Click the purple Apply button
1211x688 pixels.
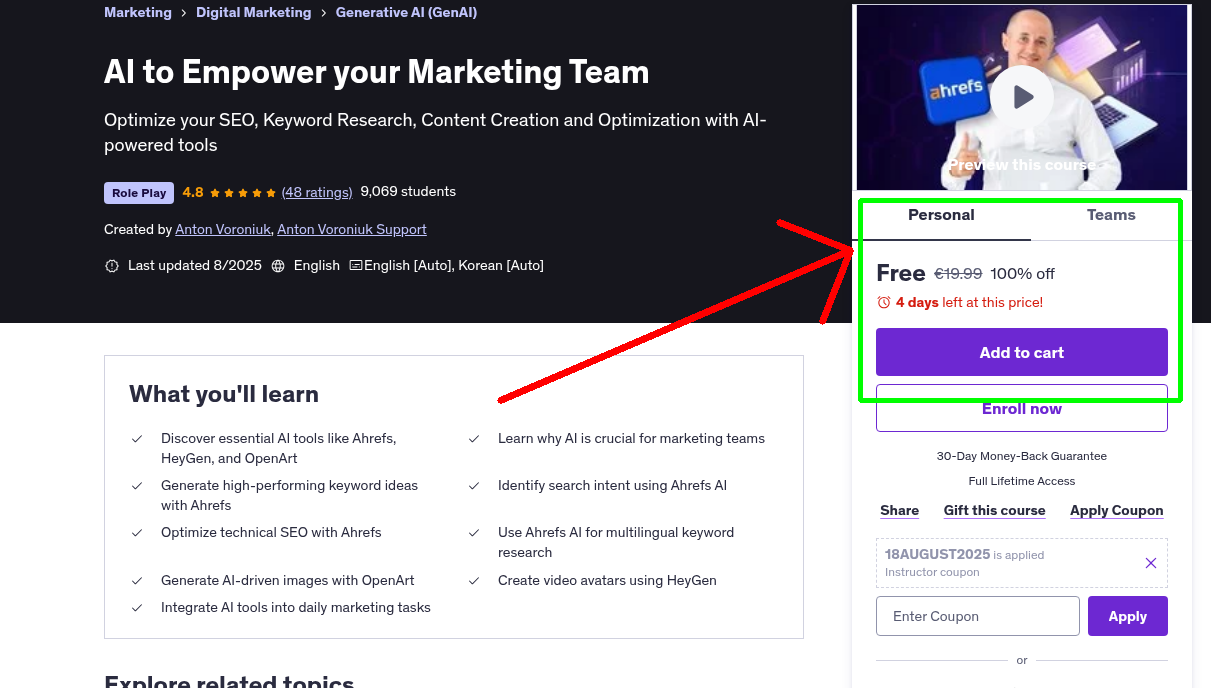tap(1128, 616)
